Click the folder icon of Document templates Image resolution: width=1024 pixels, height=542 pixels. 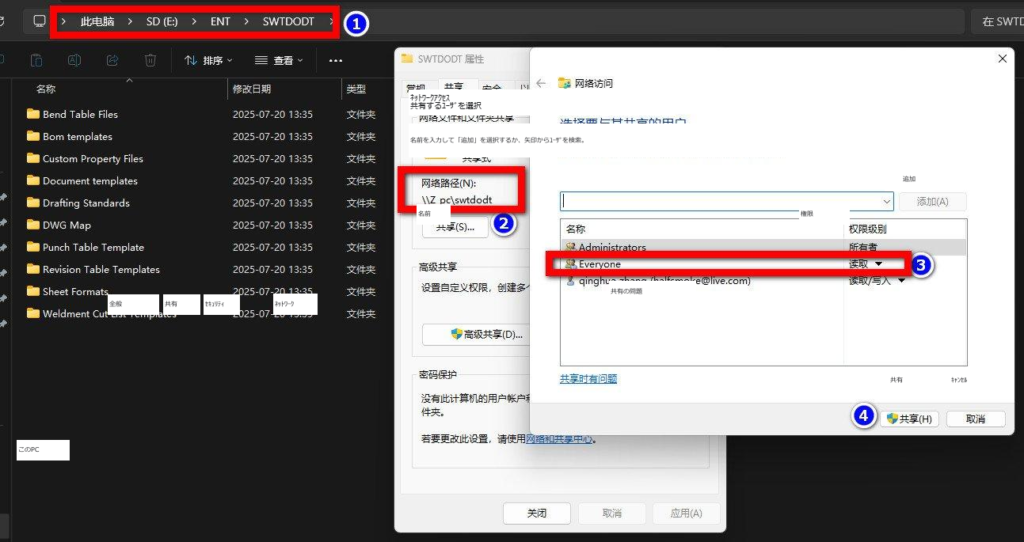tap(33, 180)
